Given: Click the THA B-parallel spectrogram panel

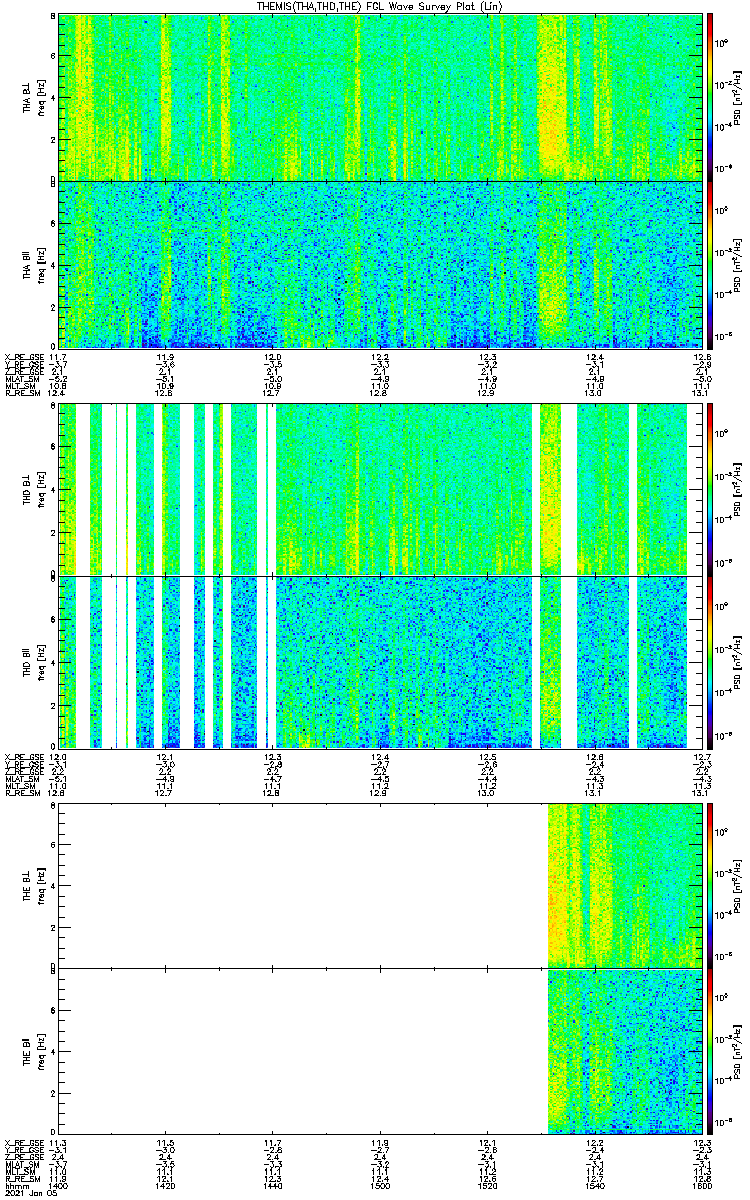Looking at the screenshot, I should pyautogui.click(x=380, y=264).
